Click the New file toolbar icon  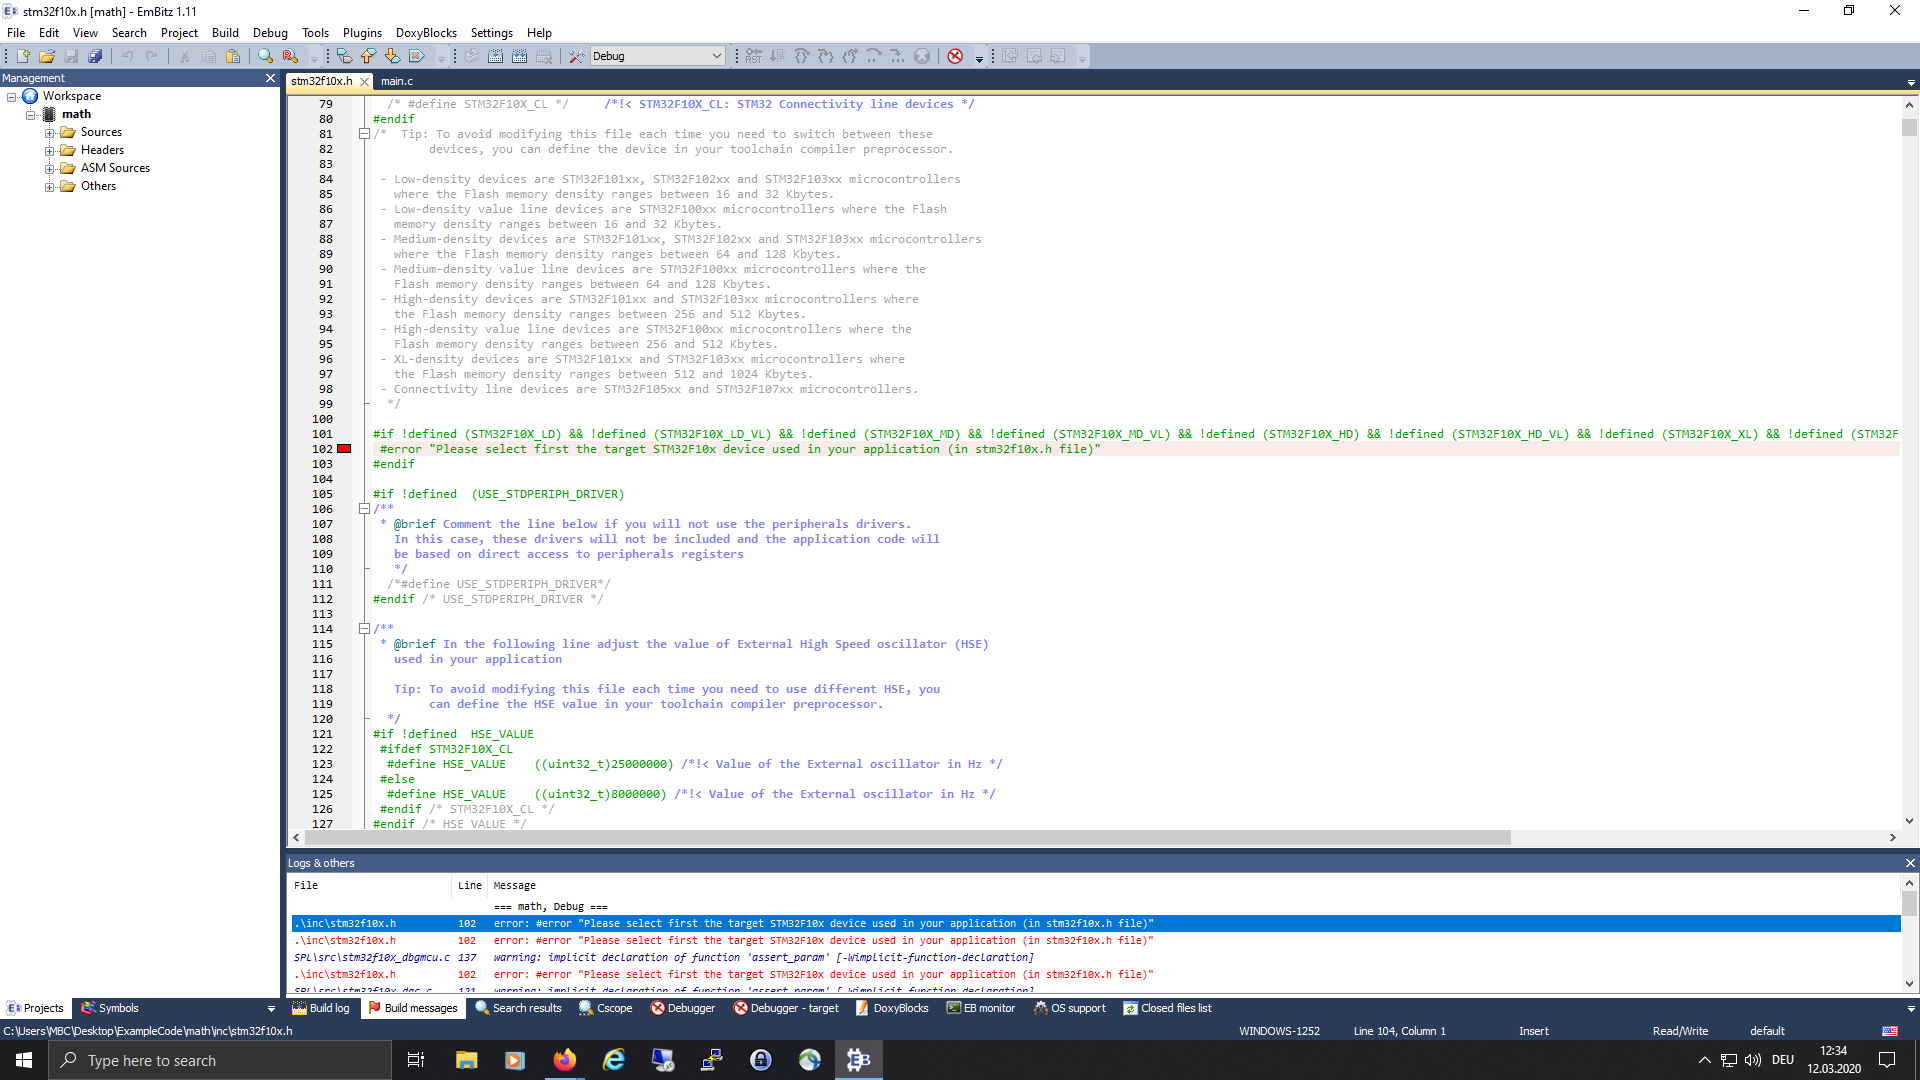tap(23, 56)
